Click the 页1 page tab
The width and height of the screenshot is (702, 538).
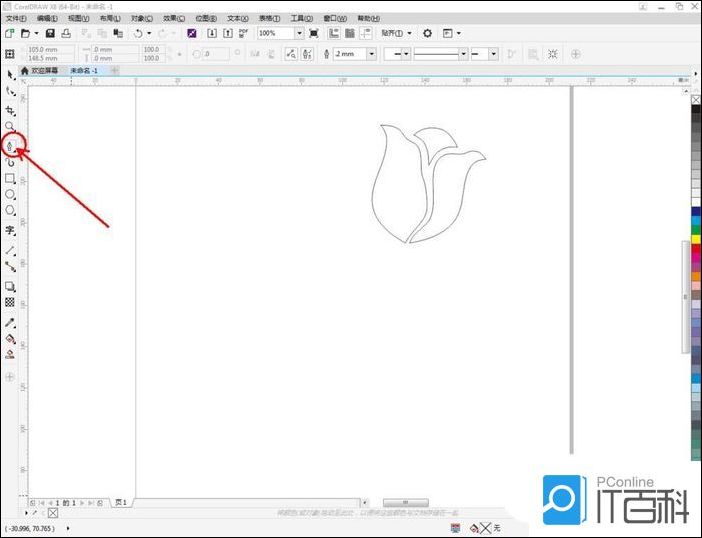[x=121, y=502]
